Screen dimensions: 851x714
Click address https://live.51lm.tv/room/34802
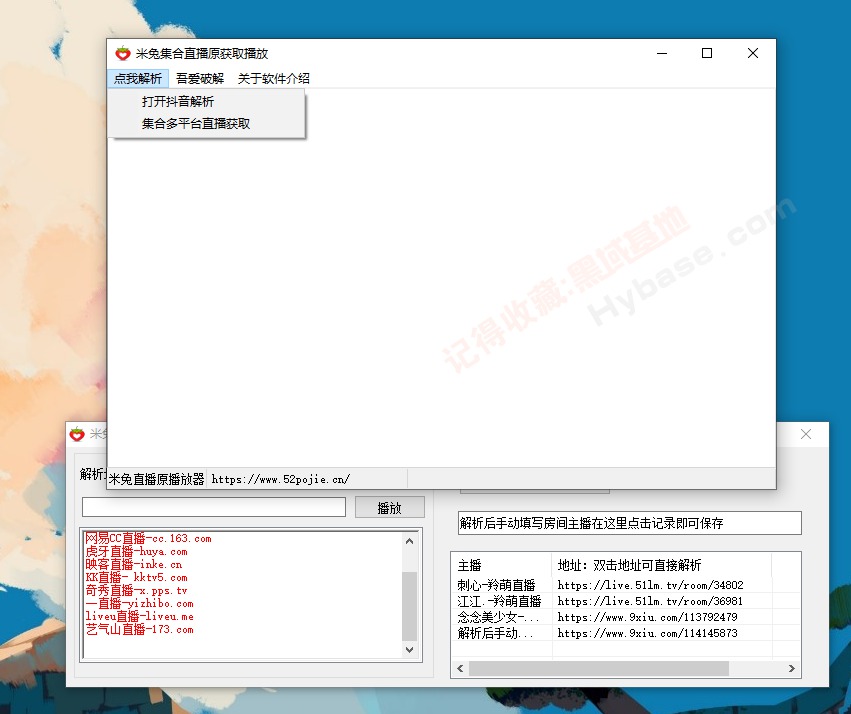point(650,585)
